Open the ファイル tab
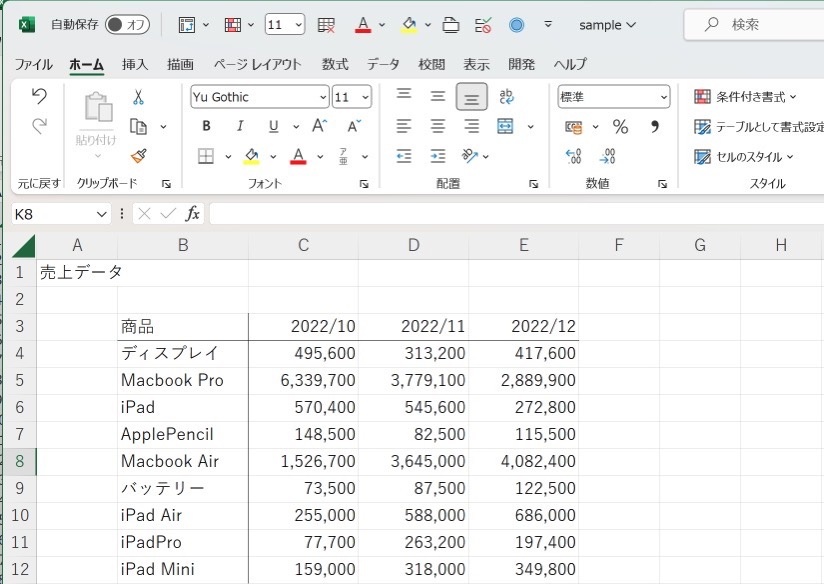Viewport: 824px width, 584px height. (34, 65)
